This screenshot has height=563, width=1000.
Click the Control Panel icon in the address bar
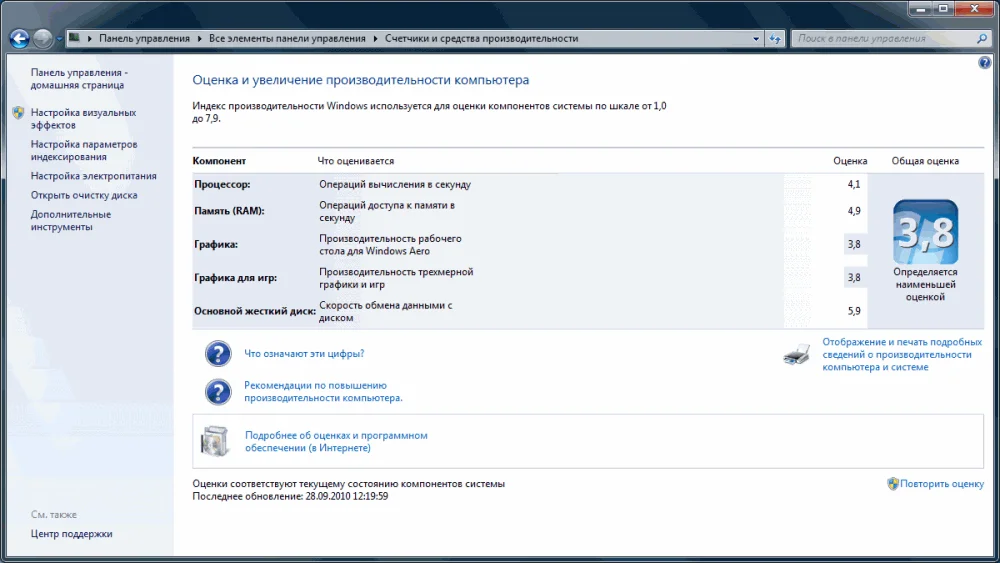click(75, 38)
